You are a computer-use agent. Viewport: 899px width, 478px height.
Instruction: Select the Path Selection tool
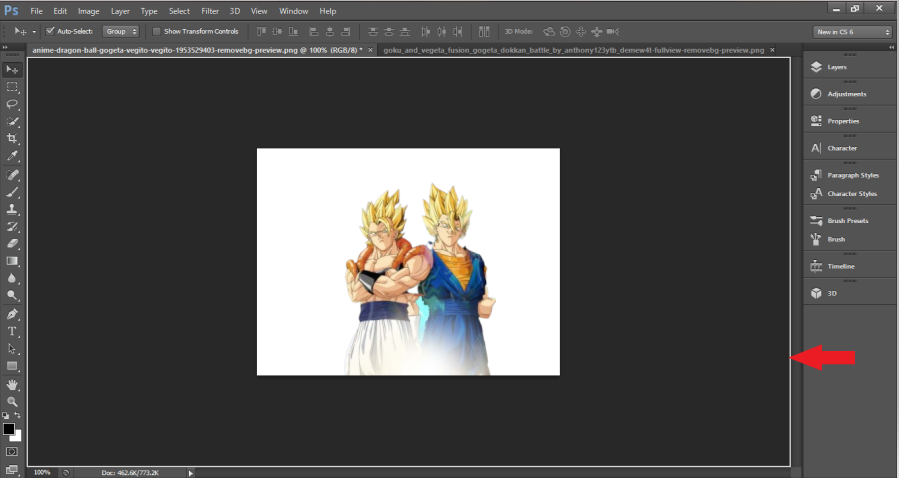(x=12, y=348)
